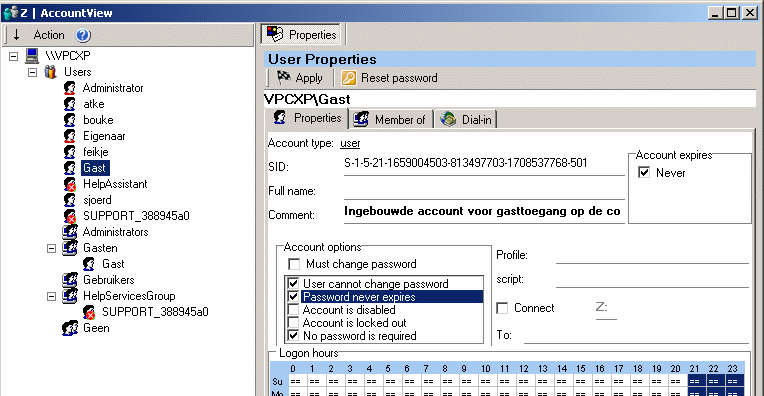This screenshot has width=764, height=396.
Task: Collapse the Gasten group node
Action: point(52,248)
